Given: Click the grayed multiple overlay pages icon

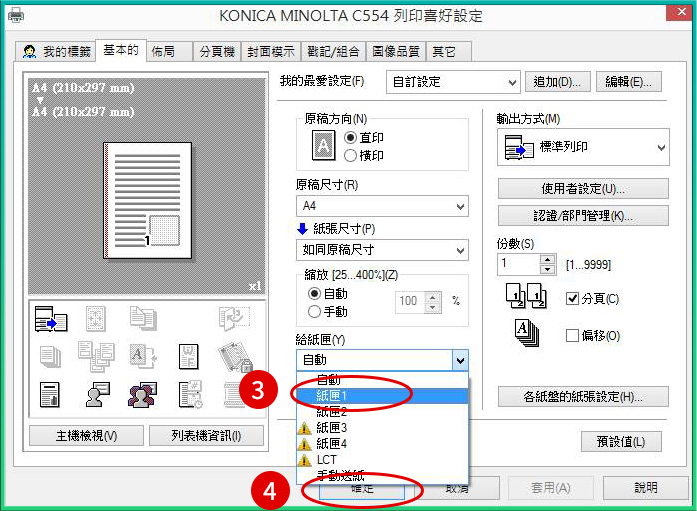Looking at the screenshot, I should click(96, 356).
